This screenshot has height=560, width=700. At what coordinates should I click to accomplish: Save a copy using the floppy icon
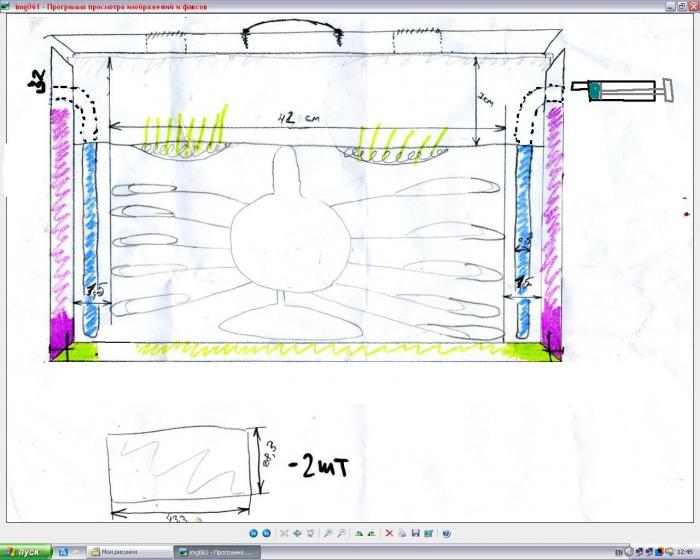pyautogui.click(x=415, y=533)
